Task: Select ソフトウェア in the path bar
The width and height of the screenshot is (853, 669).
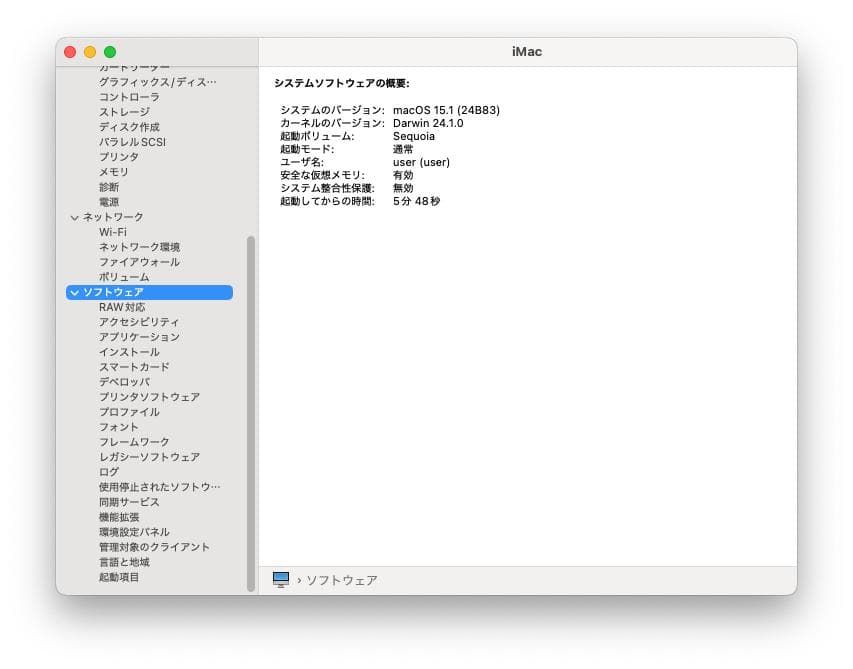Action: coord(342,580)
